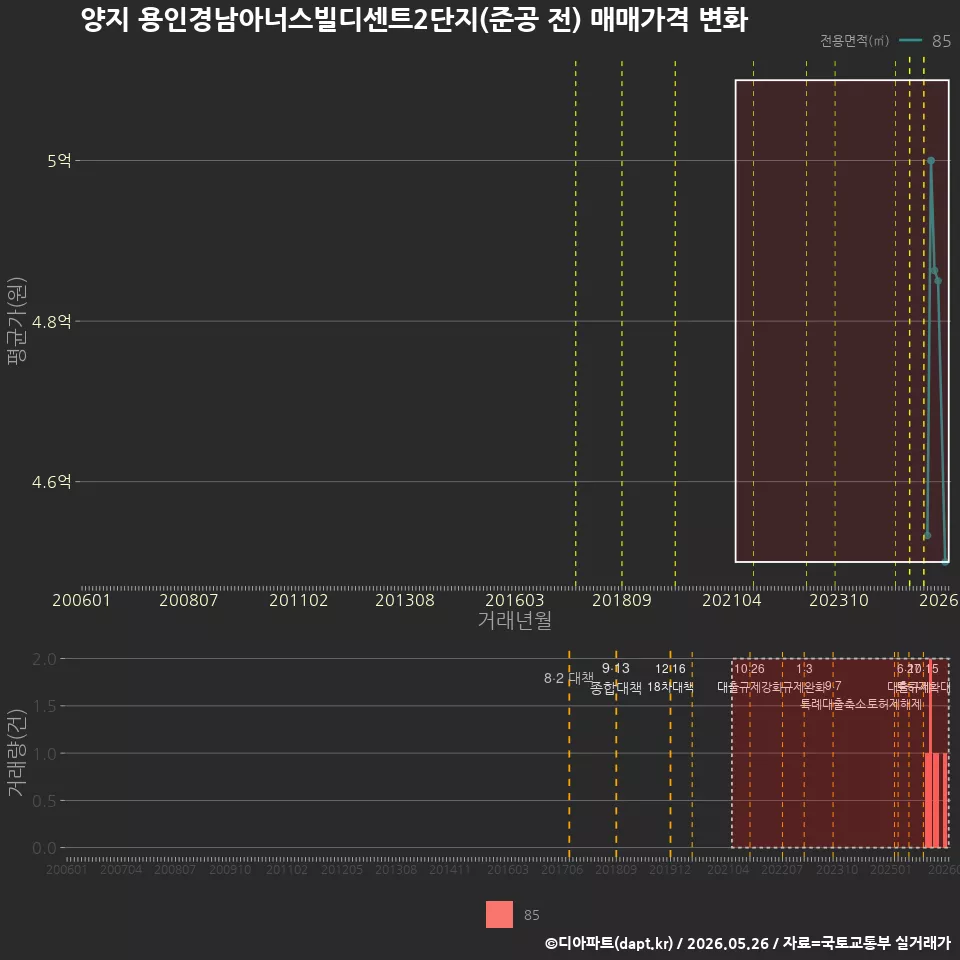The image size is (960, 960).
Task: Click the 9·13 dashed line in volume chart
Action: [616, 754]
